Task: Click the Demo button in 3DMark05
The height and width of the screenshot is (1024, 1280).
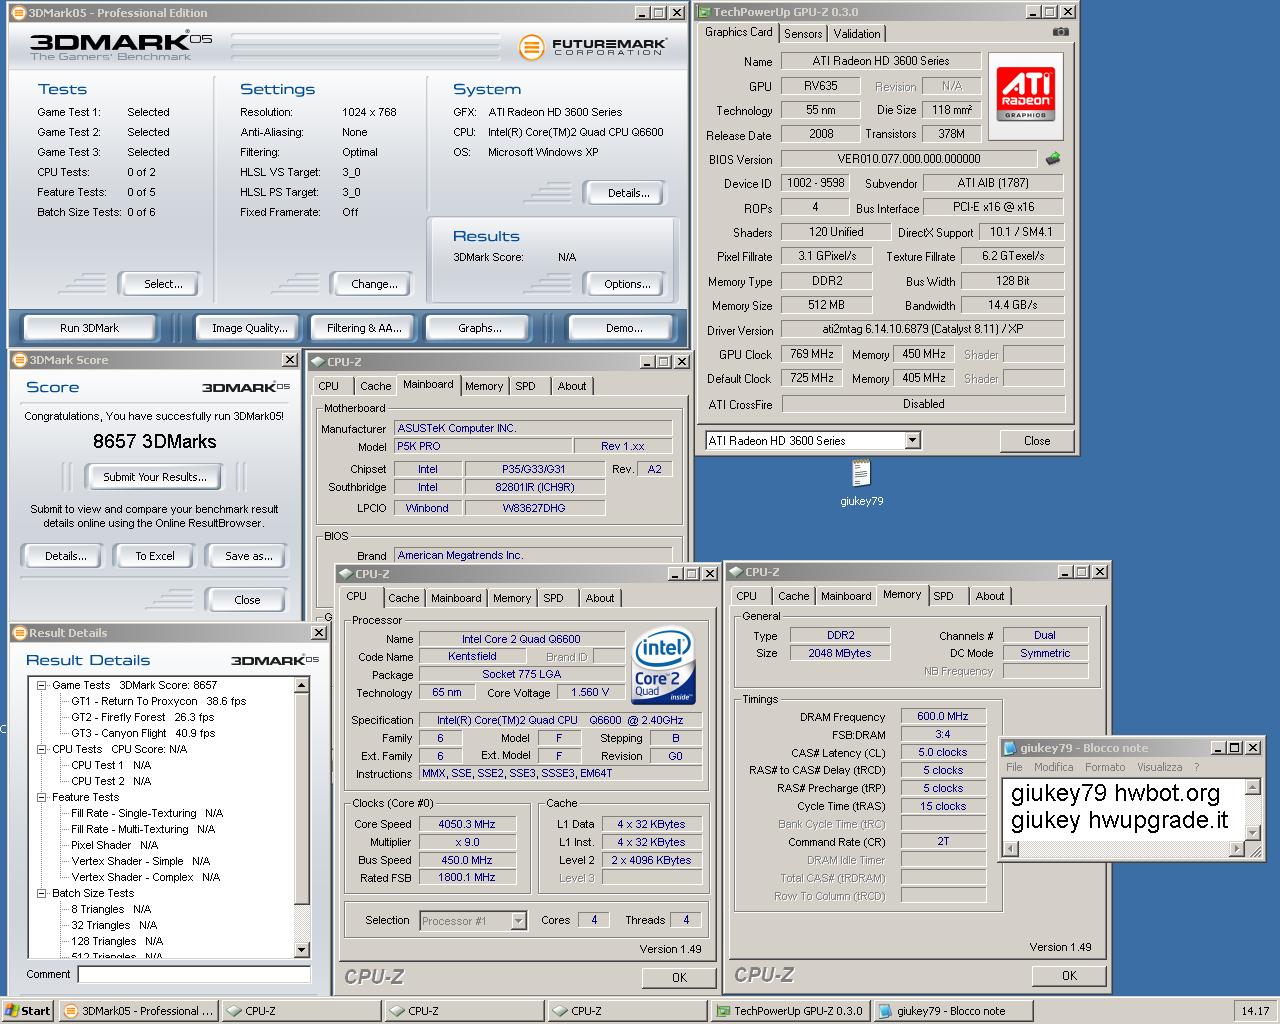Action: point(624,328)
